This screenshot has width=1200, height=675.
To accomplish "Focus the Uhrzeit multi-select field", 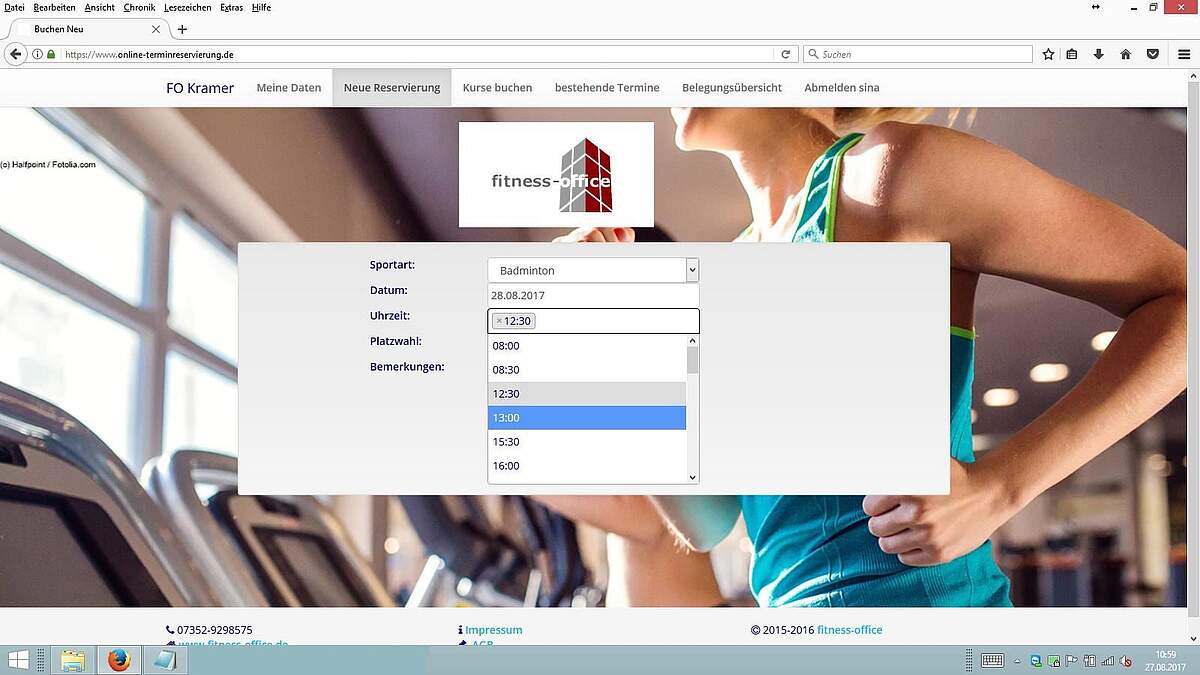I will pyautogui.click(x=593, y=321).
